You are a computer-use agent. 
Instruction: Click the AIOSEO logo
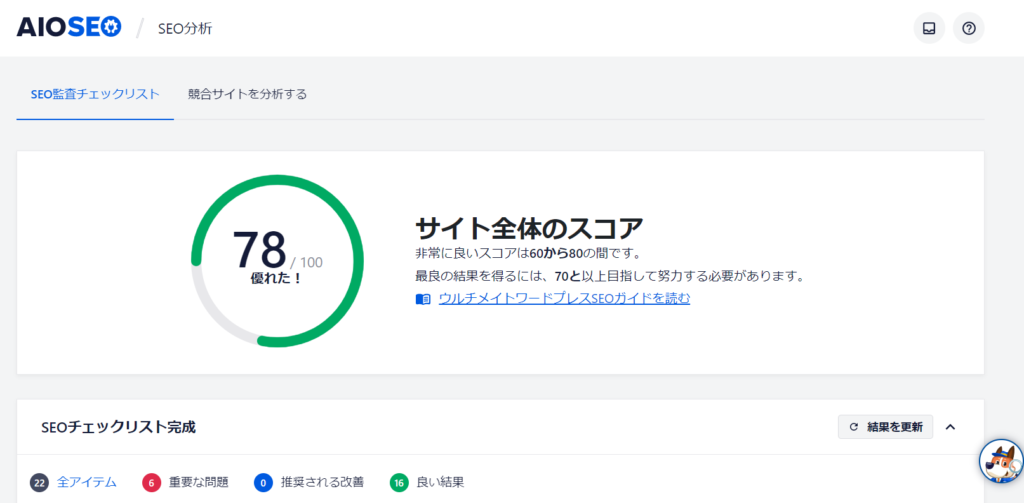click(69, 28)
